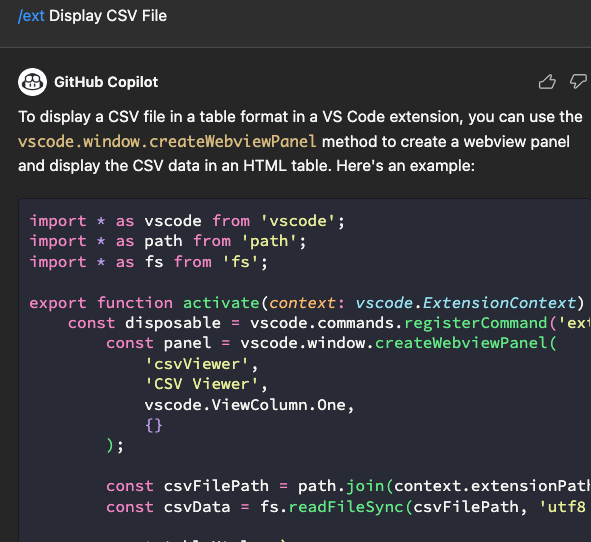The width and height of the screenshot is (591, 542).
Task: Click the import path code line
Action: [168, 241]
